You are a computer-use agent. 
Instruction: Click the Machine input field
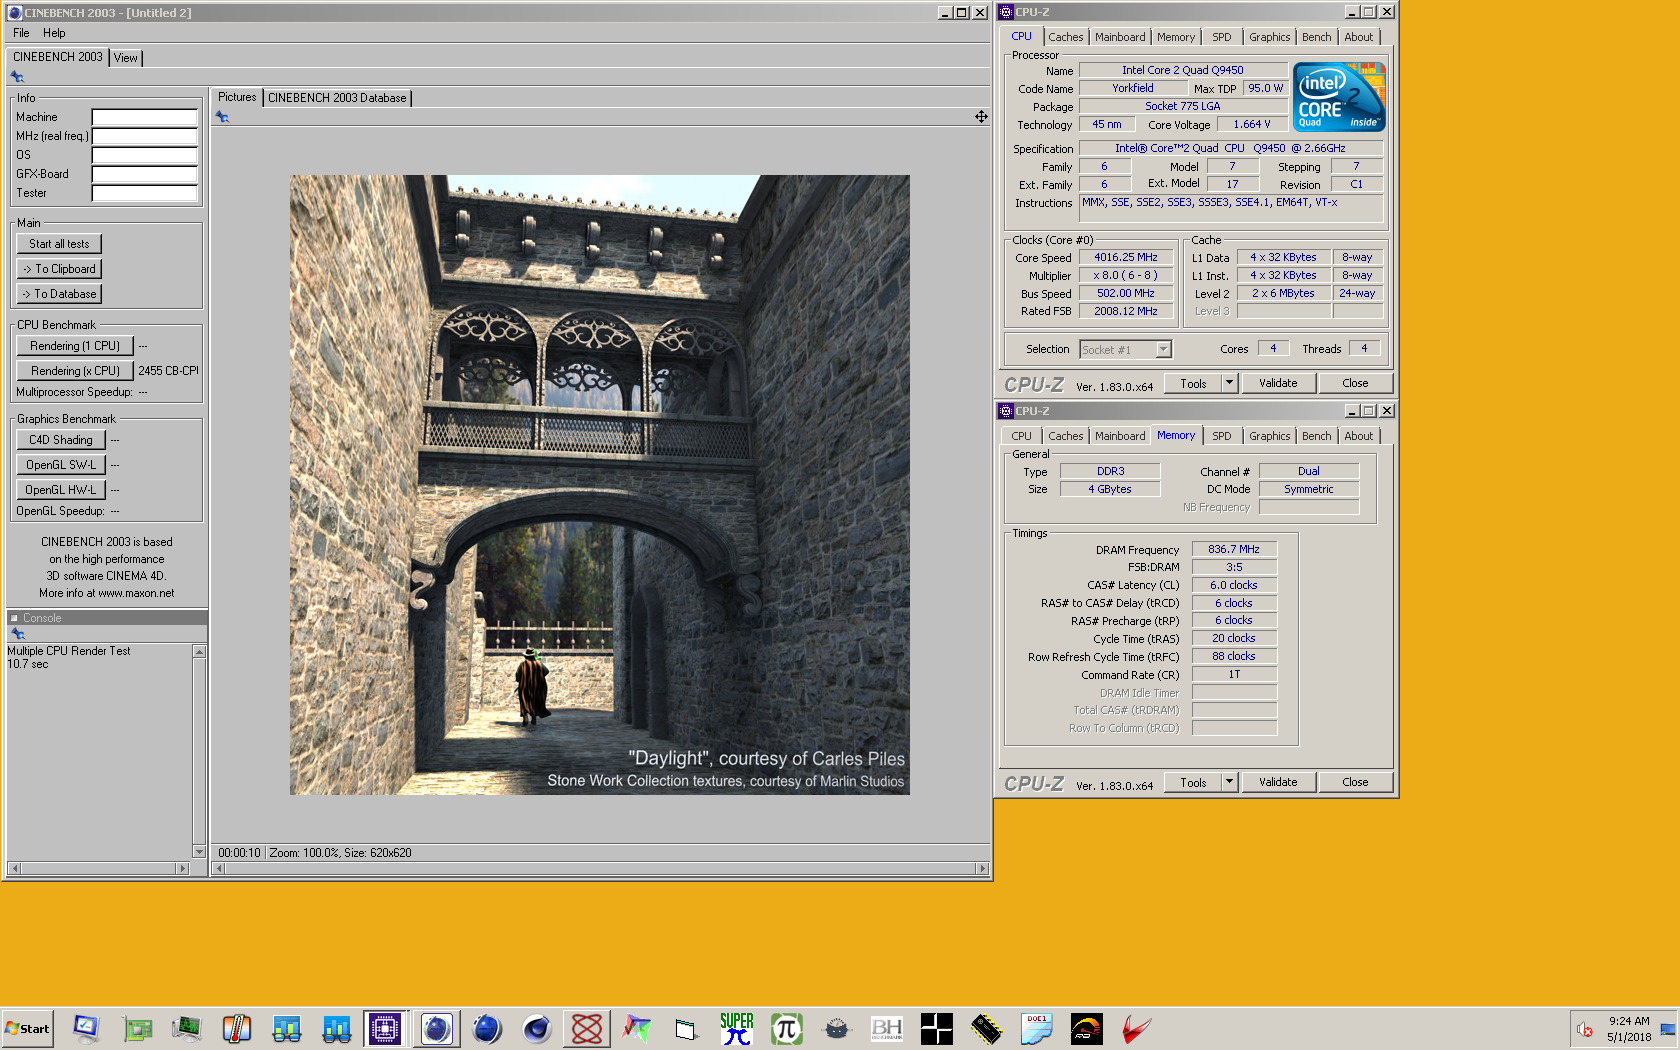click(x=144, y=117)
